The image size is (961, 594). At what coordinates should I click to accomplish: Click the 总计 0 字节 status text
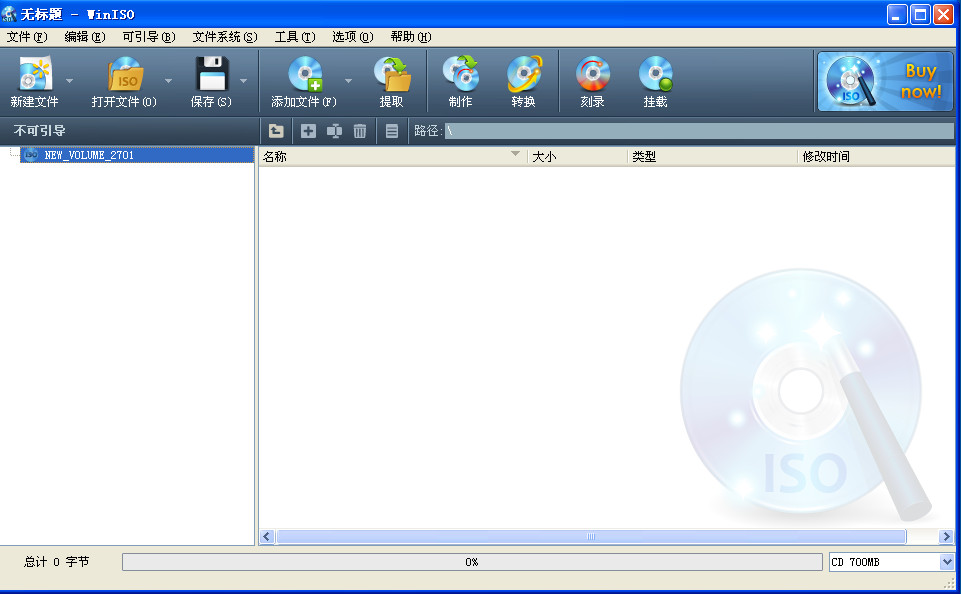tap(56, 562)
